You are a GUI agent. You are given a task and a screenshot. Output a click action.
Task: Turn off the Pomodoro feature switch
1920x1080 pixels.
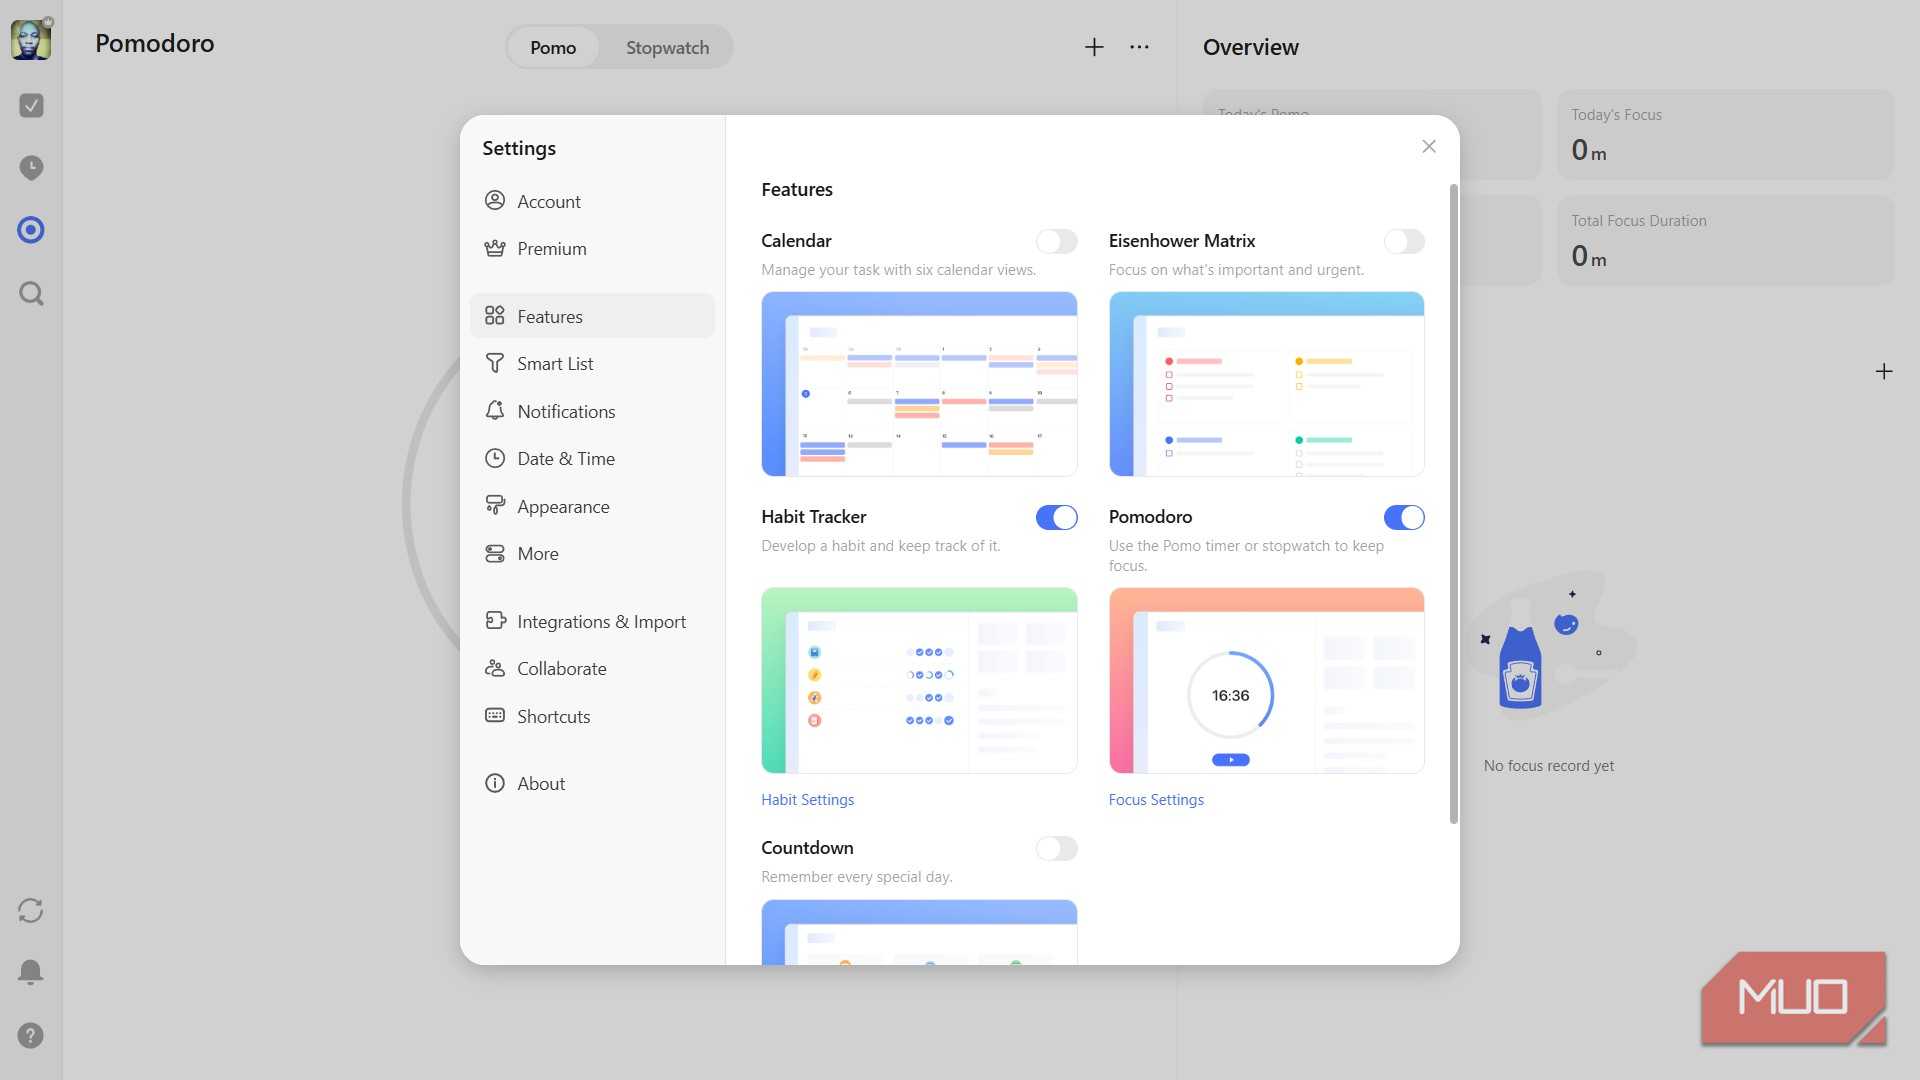pyautogui.click(x=1404, y=517)
